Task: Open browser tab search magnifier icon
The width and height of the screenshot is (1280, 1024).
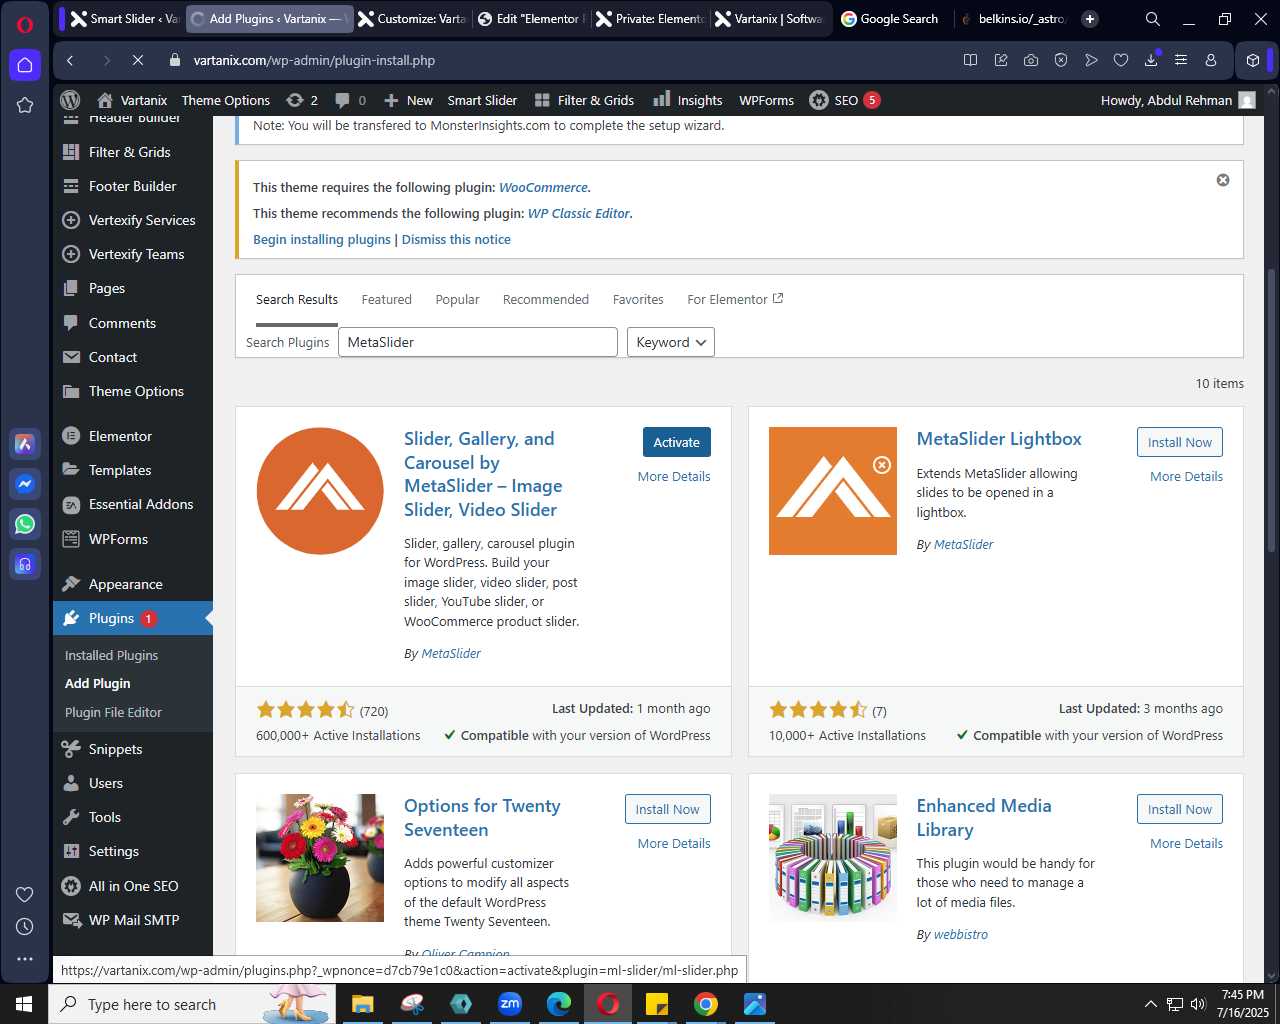Action: click(x=1152, y=19)
